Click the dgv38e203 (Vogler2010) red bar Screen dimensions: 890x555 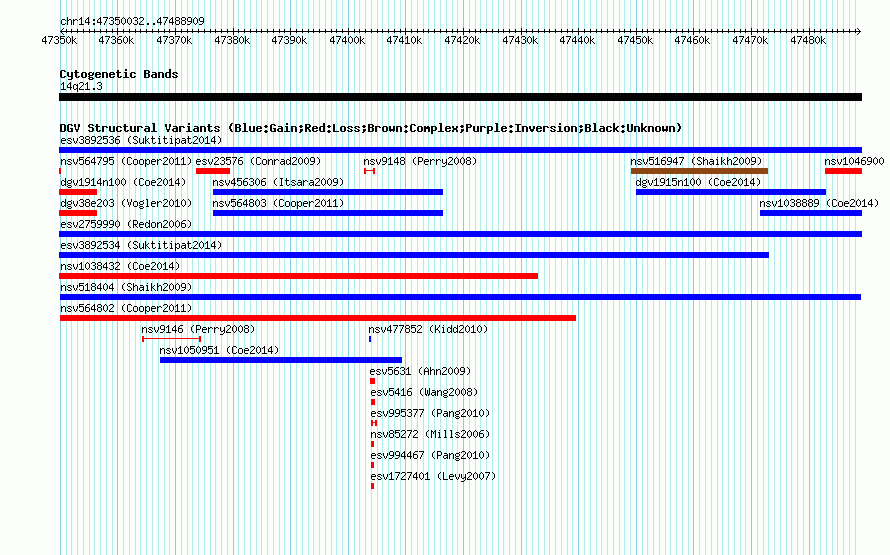[78, 213]
